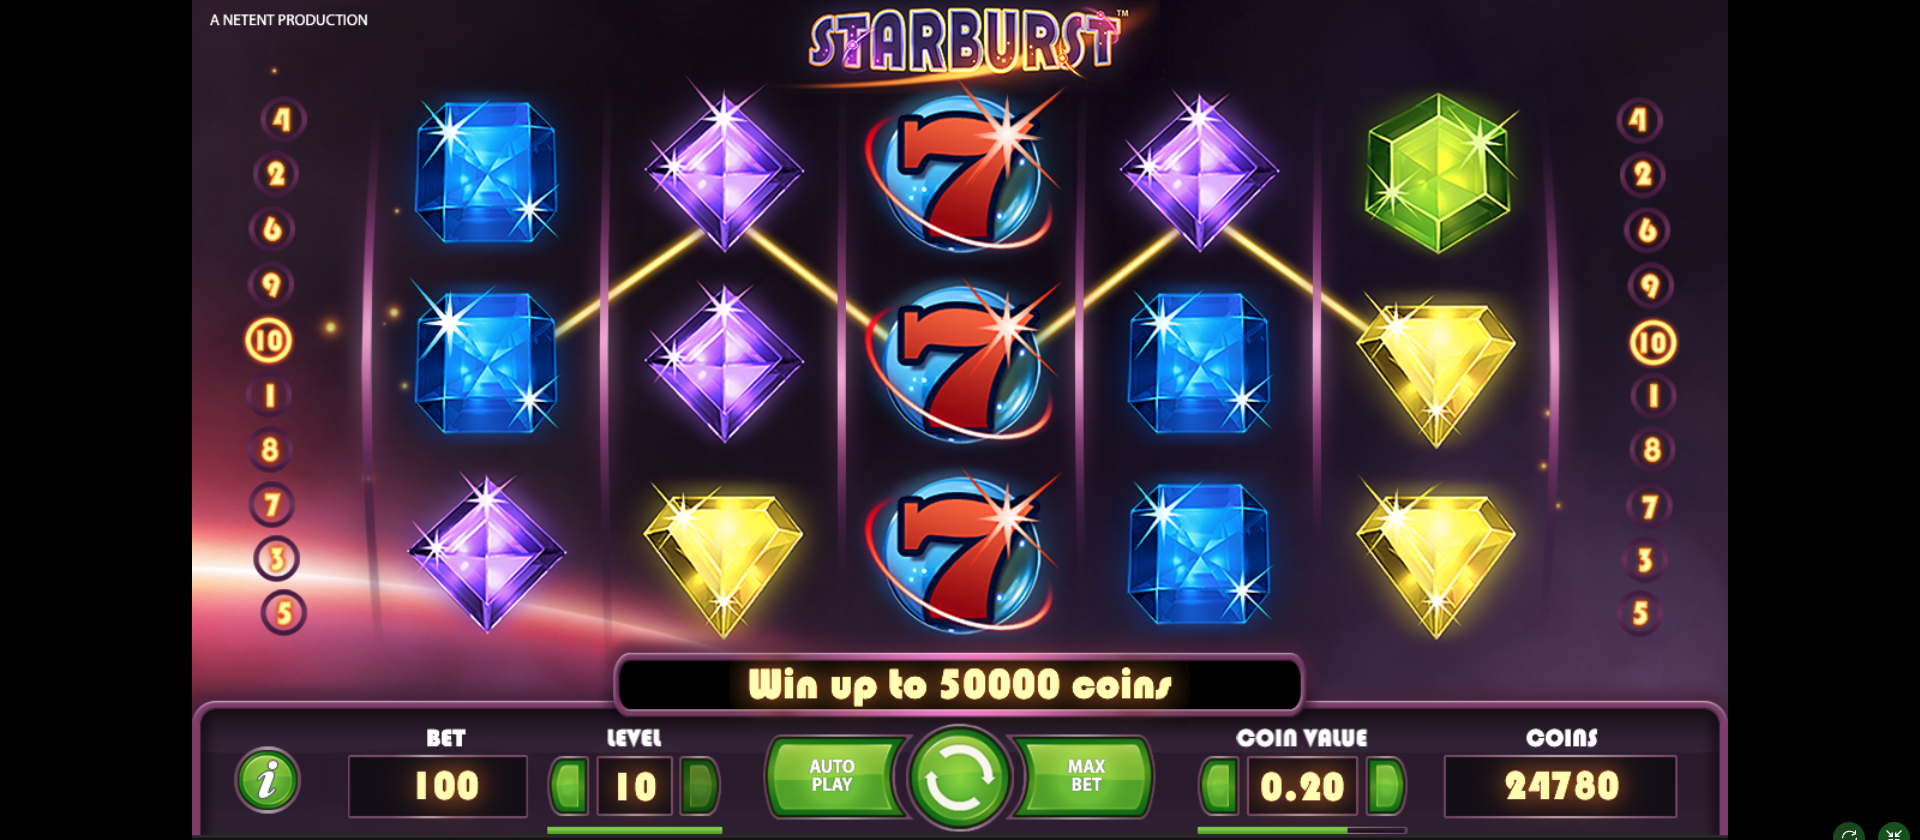Click payline 5 indicator on left
This screenshot has height=840, width=1920.
point(284,612)
